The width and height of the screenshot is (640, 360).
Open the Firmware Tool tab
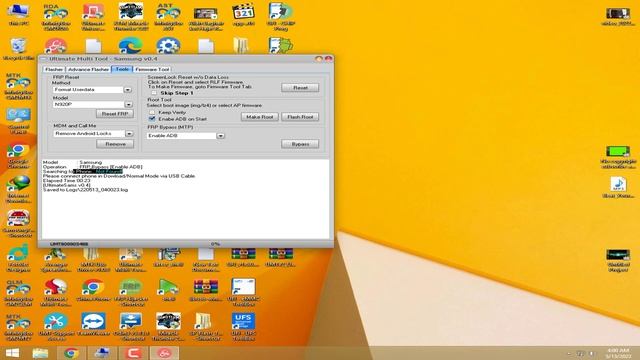152,69
